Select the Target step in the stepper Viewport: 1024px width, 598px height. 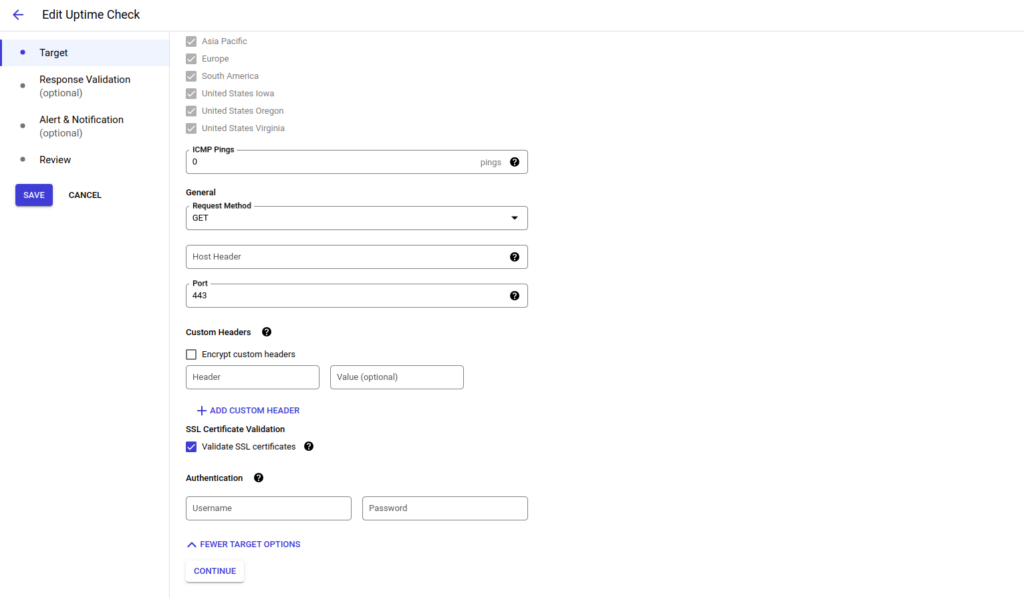53,52
